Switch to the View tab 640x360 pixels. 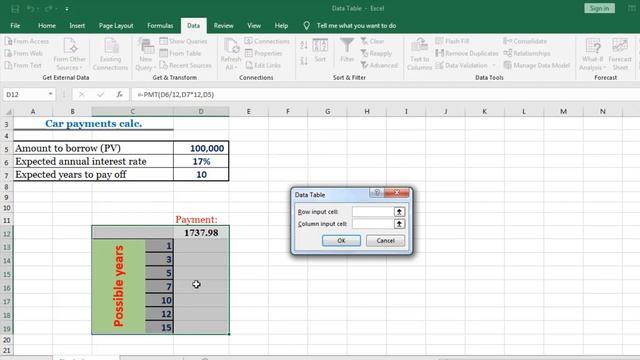point(254,25)
